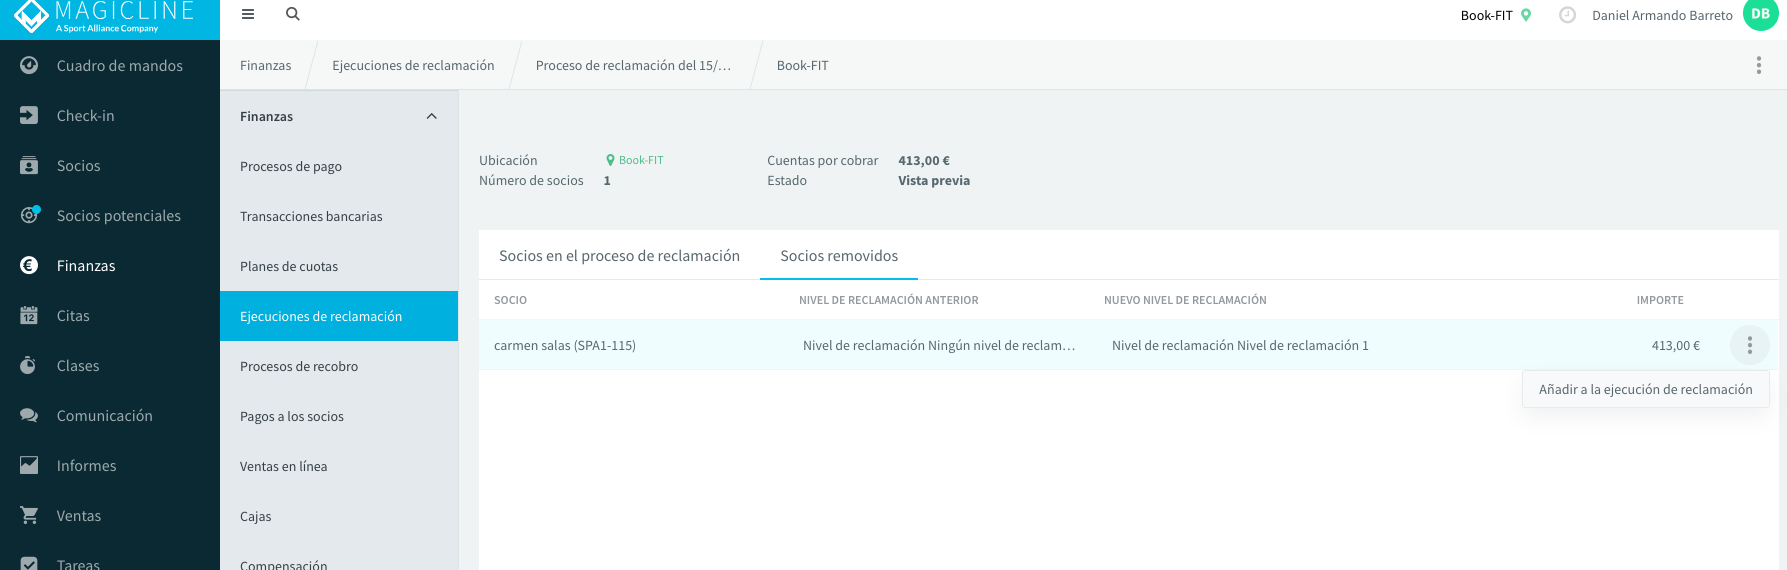Click the Book-FIT location pin in header
The image size is (1787, 570).
[x=1526, y=15]
